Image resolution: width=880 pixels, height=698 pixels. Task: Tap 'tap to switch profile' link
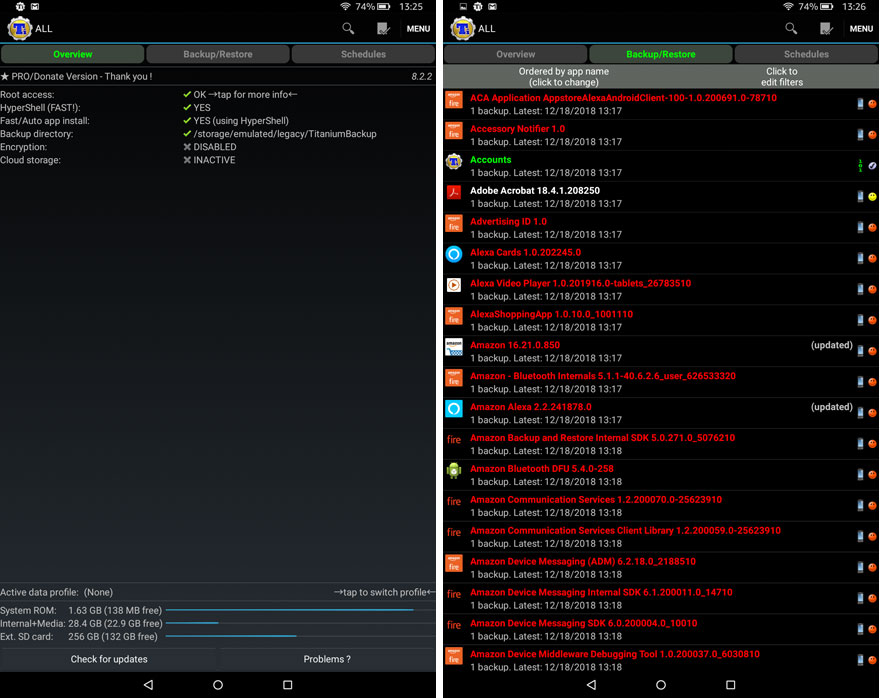(x=384, y=593)
